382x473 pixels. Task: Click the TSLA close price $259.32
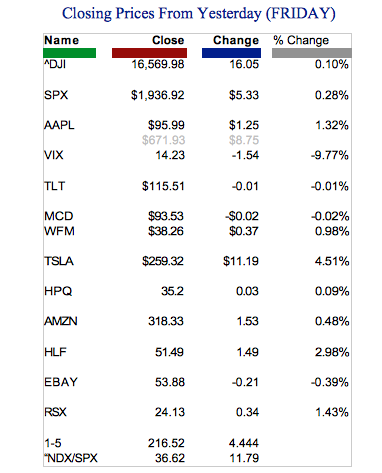(x=163, y=261)
